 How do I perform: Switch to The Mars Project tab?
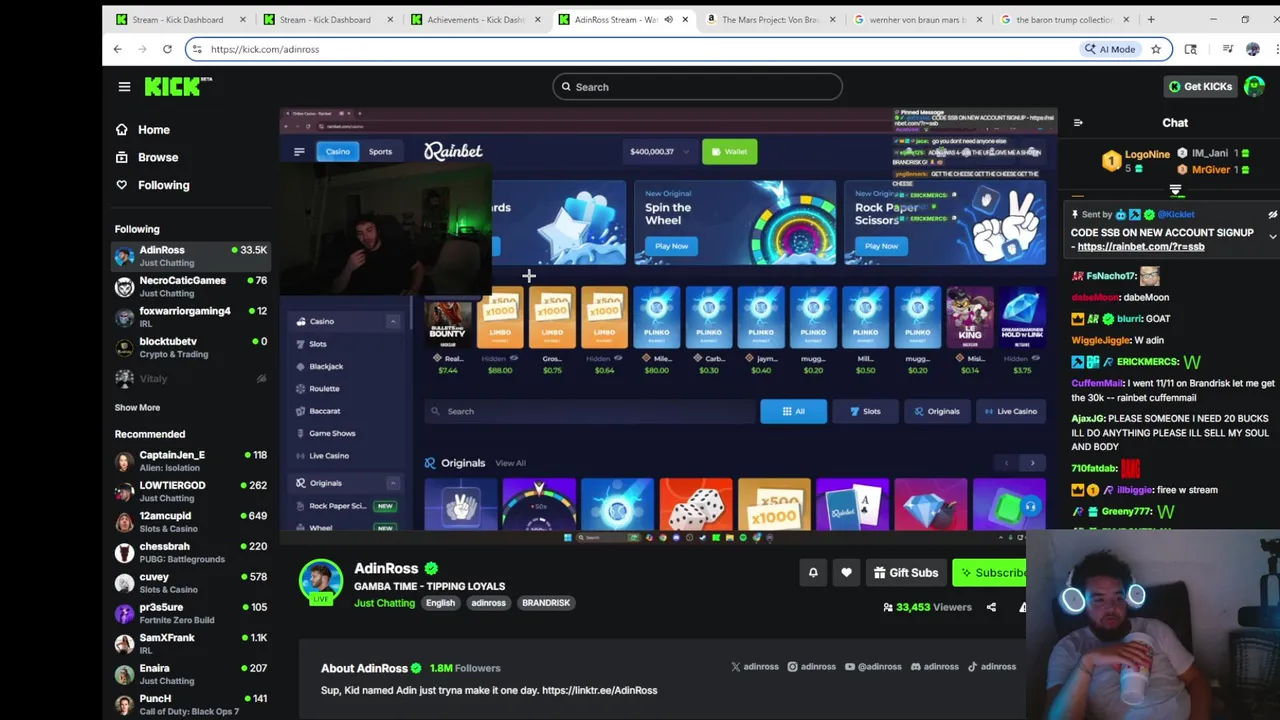pyautogui.click(x=770, y=20)
